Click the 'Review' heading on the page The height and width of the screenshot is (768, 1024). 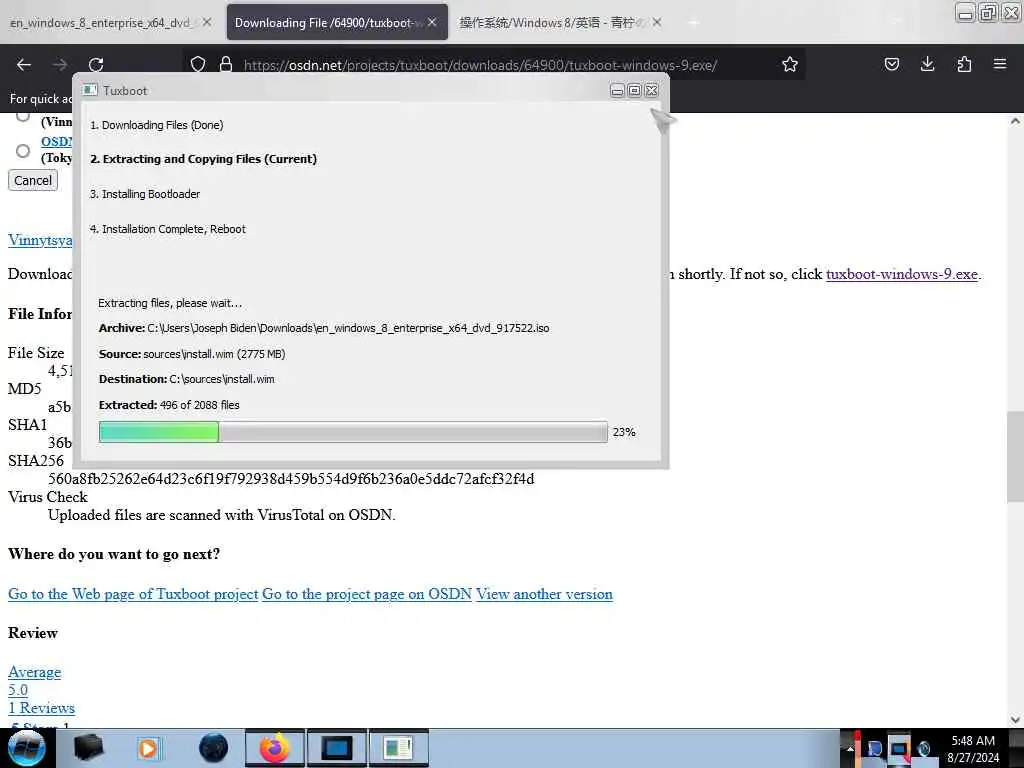click(33, 633)
